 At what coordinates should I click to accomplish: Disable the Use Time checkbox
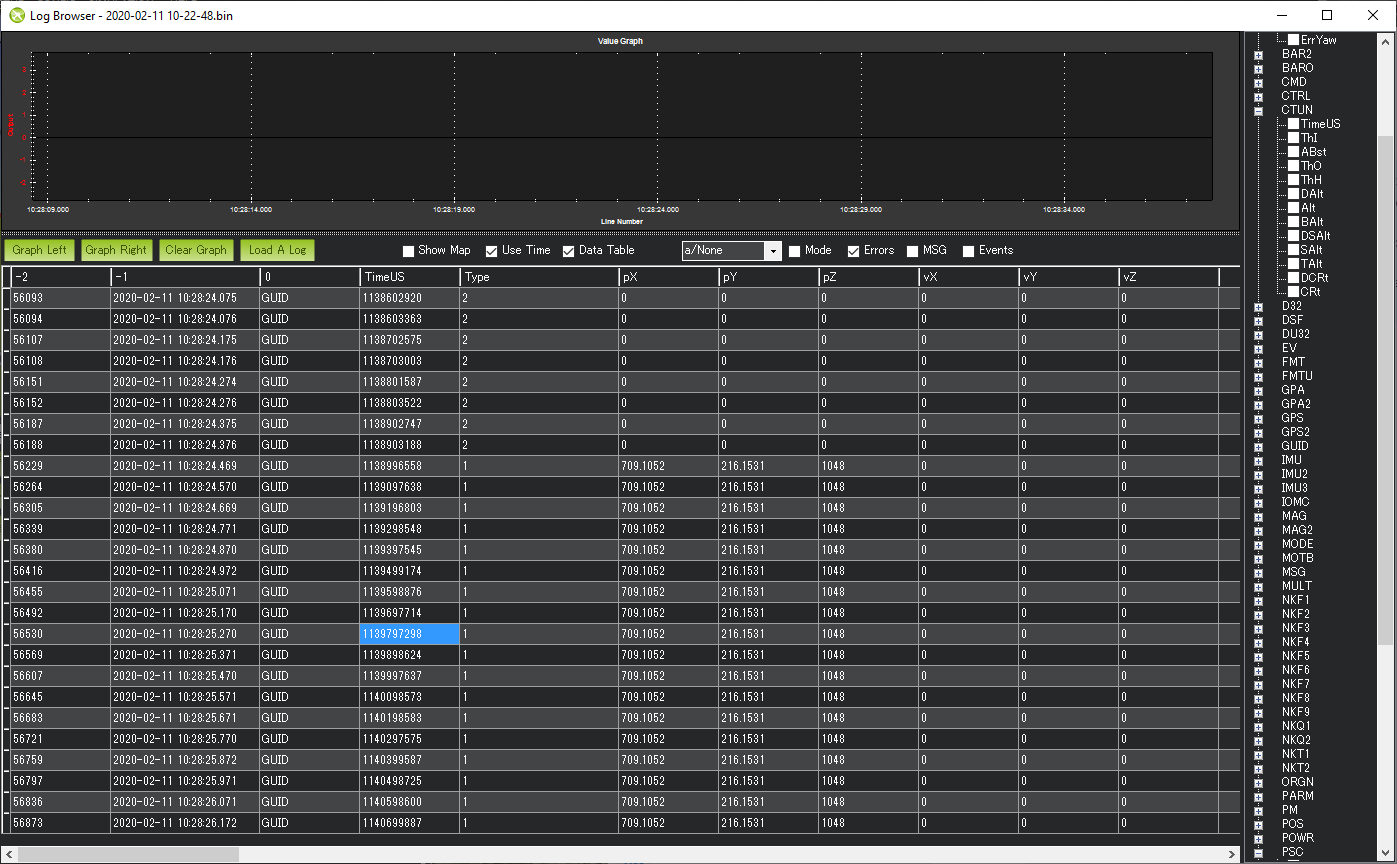pos(490,250)
